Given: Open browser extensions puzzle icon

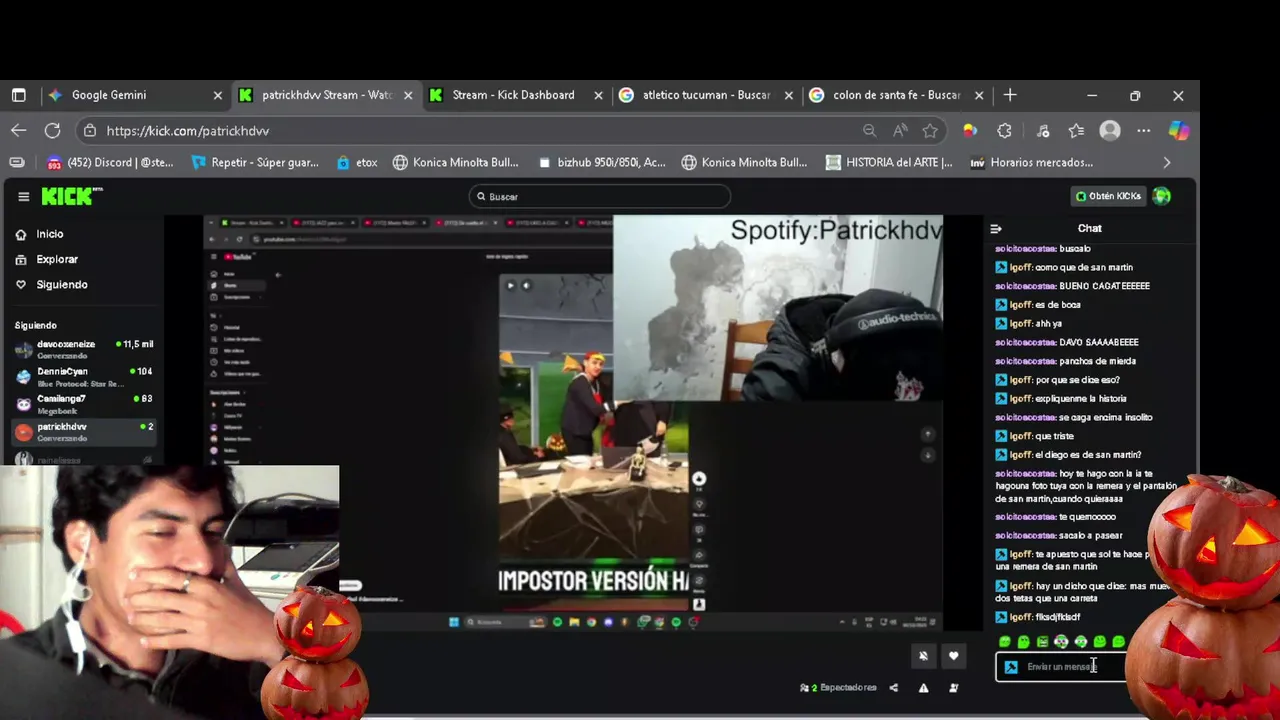Looking at the screenshot, I should click(1005, 131).
